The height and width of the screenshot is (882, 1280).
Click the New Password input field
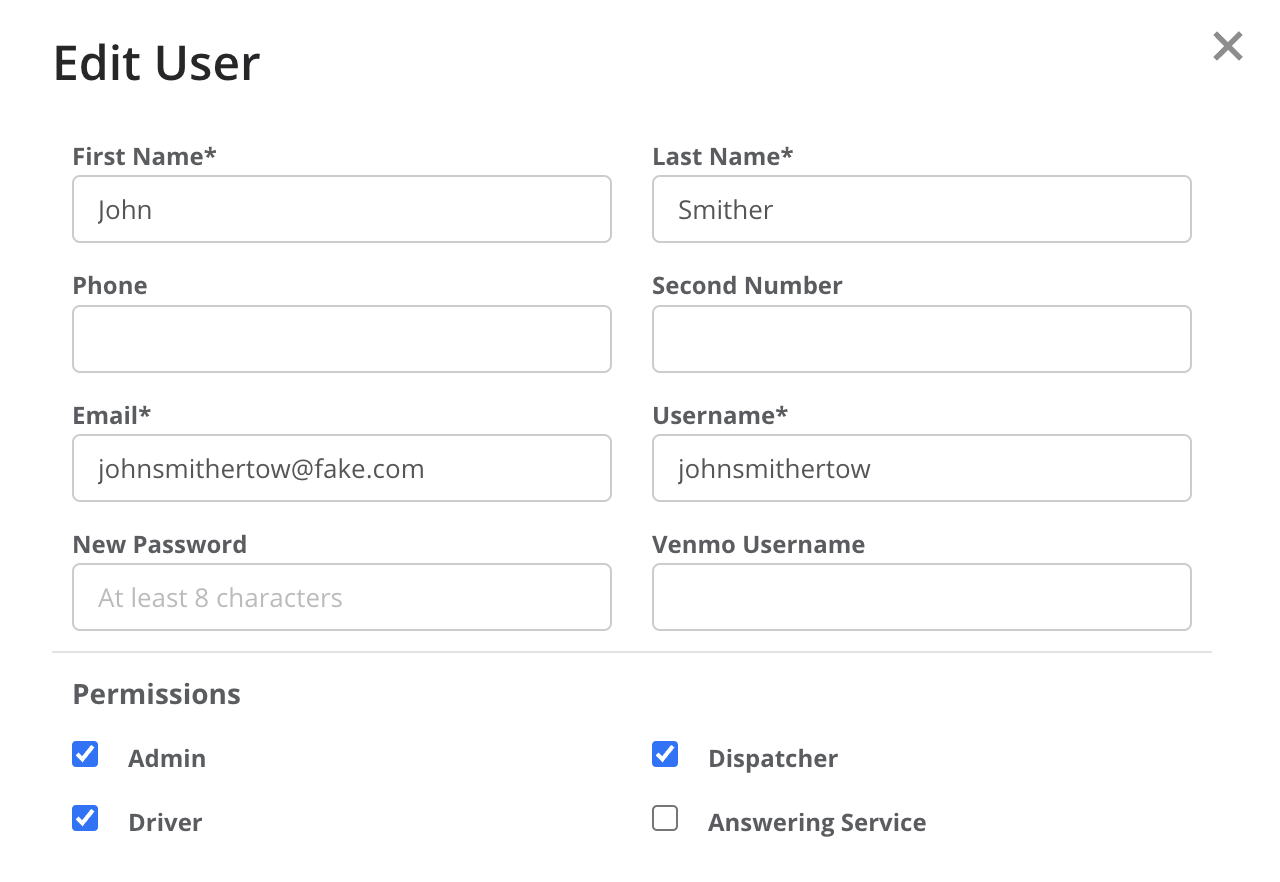point(342,597)
